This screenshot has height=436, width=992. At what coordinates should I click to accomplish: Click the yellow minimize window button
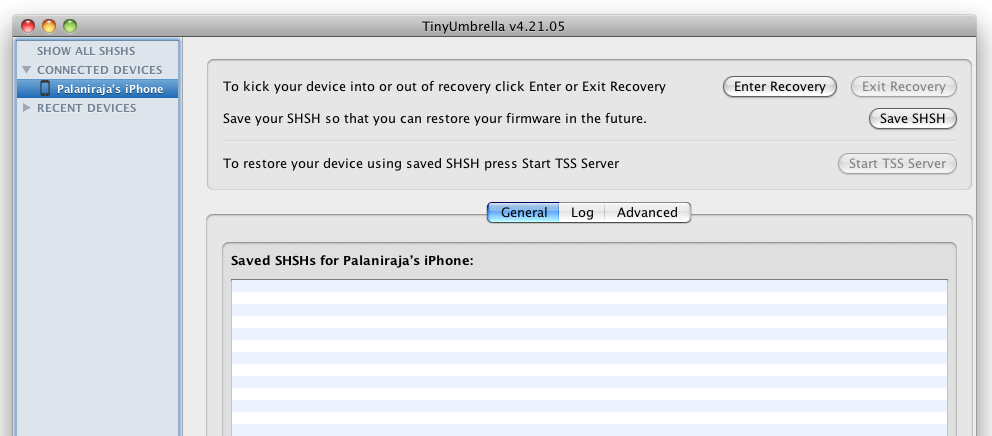click(x=49, y=26)
